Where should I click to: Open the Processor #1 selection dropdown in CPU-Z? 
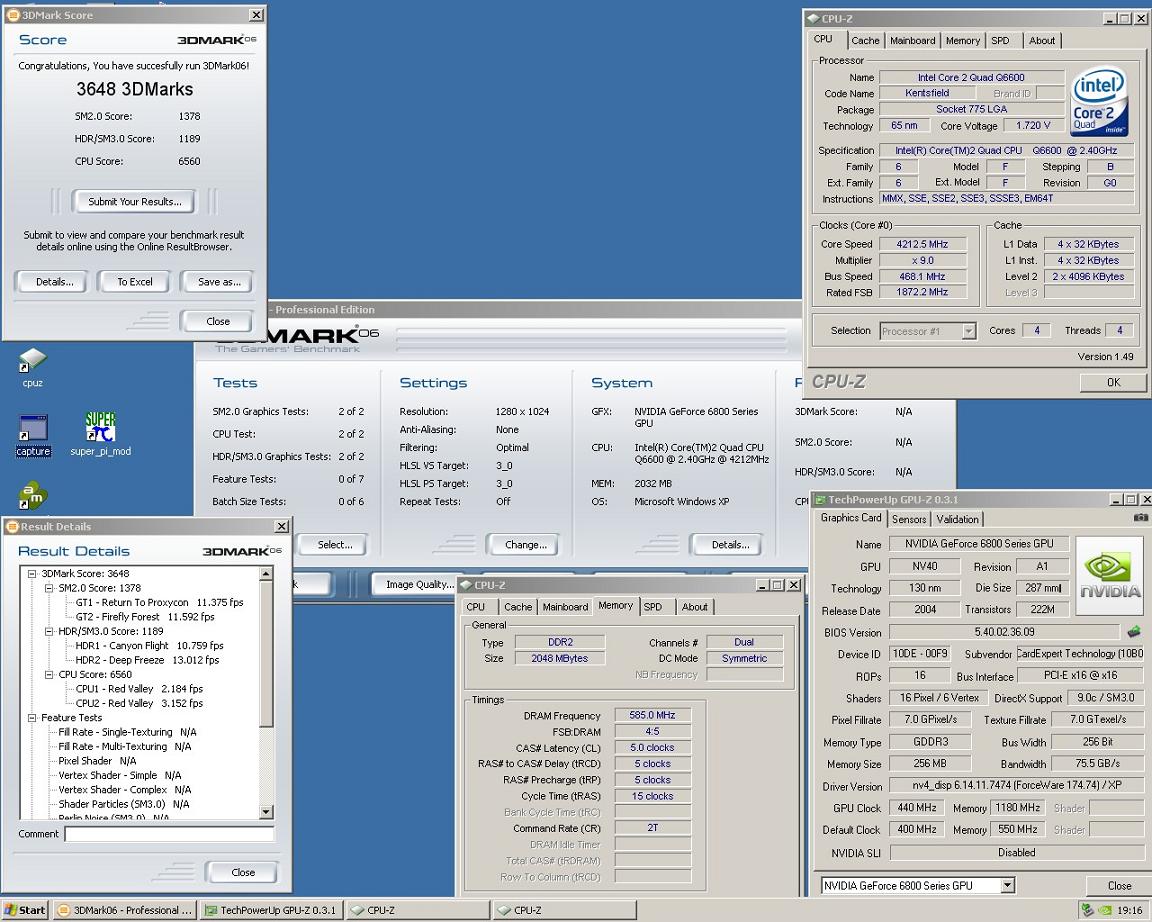(x=968, y=331)
